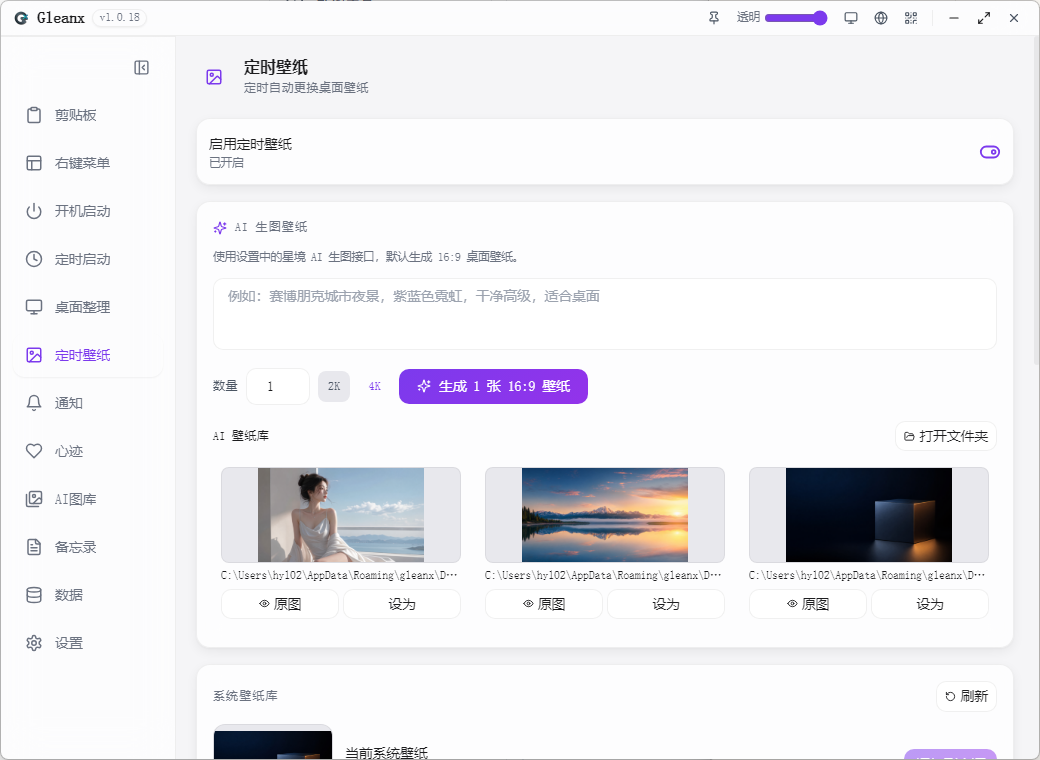Click the globe language icon
The width and height of the screenshot is (1040, 760).
[881, 18]
